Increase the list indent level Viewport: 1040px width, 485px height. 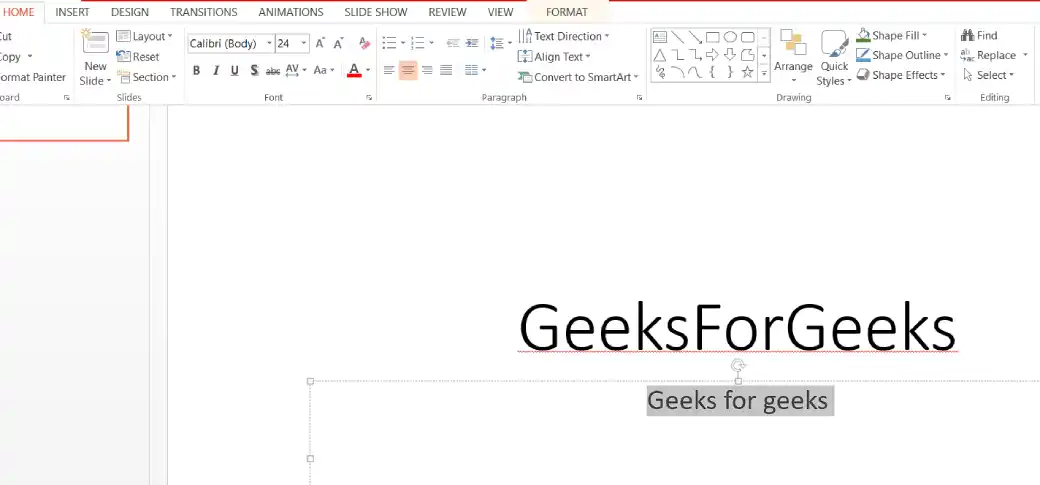(472, 43)
